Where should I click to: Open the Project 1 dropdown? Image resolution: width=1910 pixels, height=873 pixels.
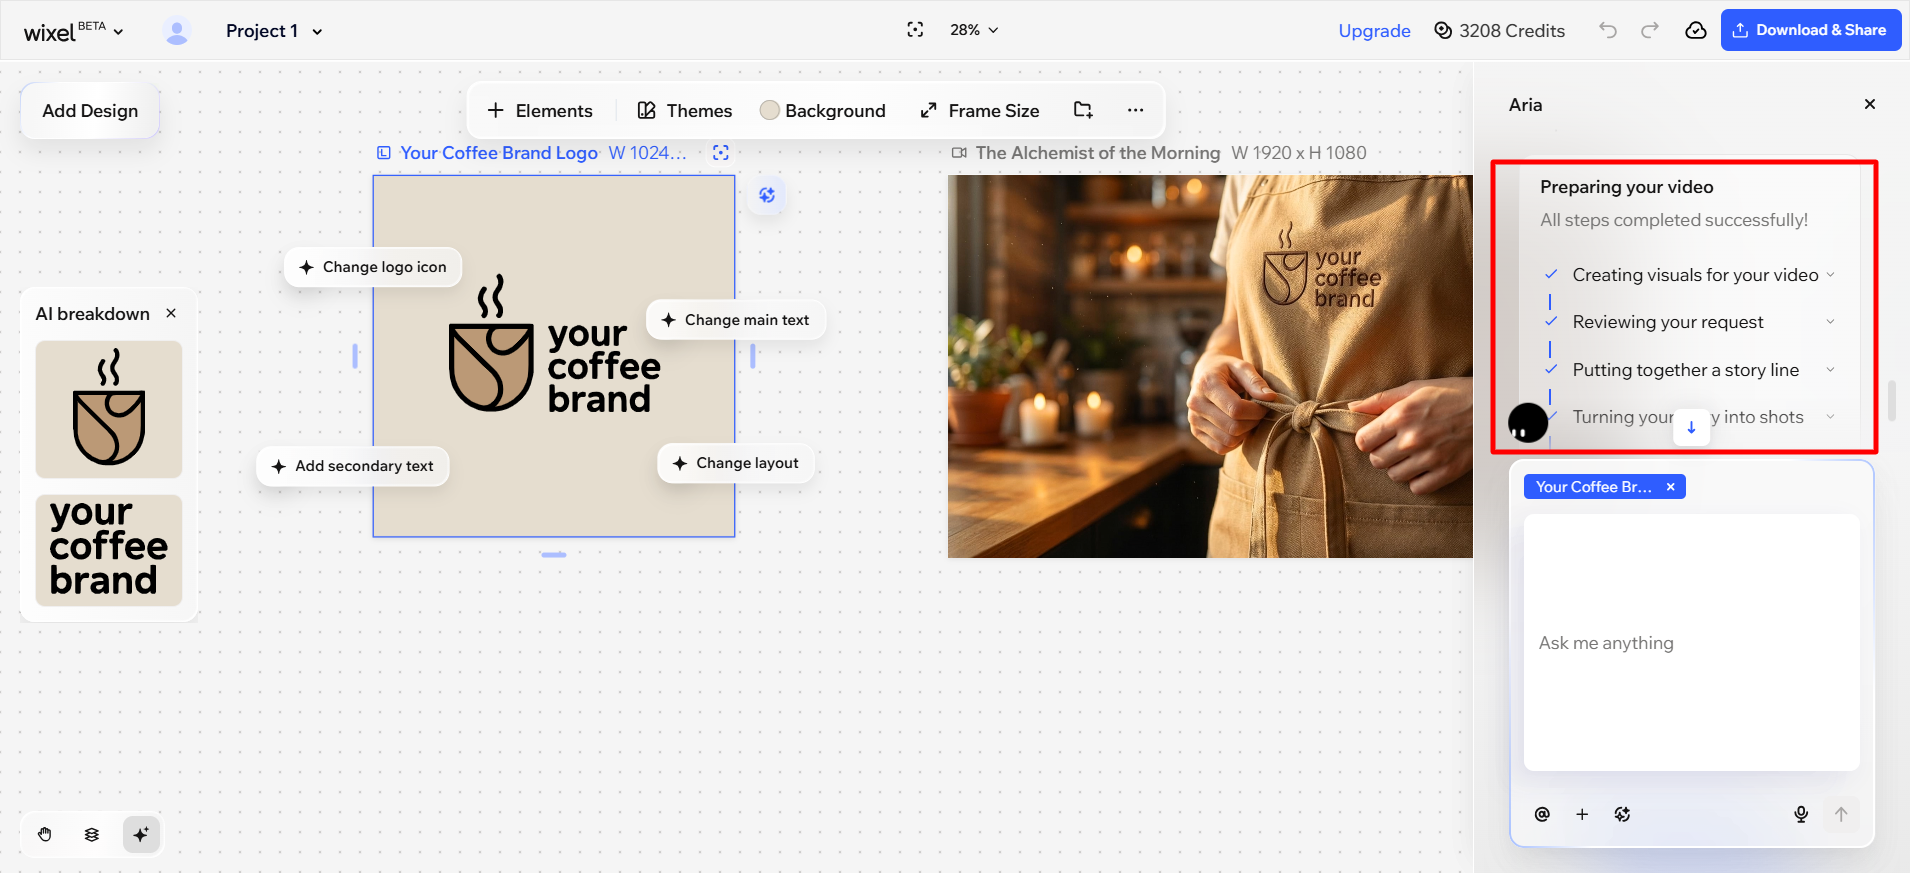pos(274,31)
